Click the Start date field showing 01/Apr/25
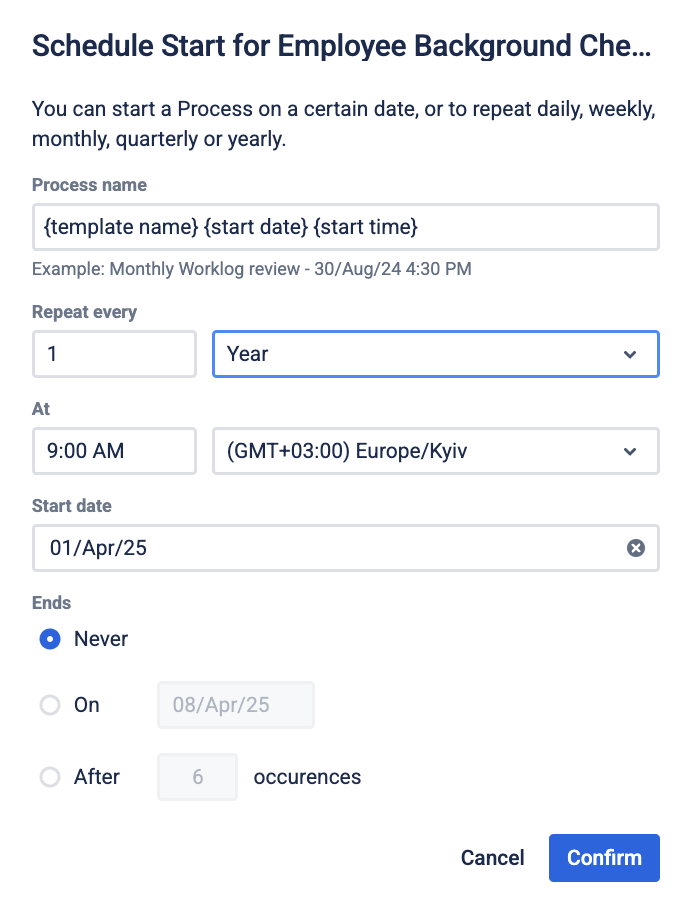 [x=330, y=548]
